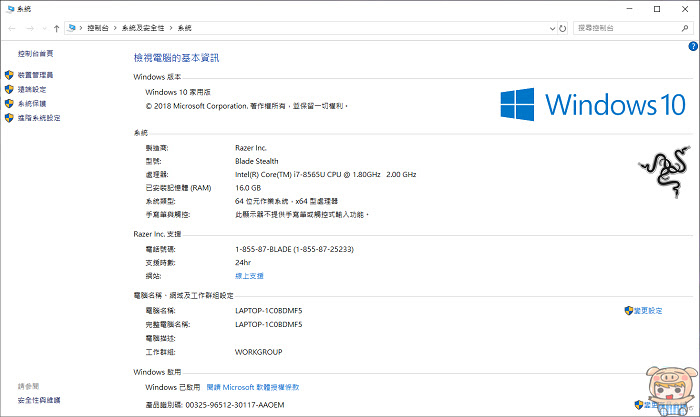Click 'Windows 已啟用' activation status
The image size is (700, 417).
(x=173, y=387)
